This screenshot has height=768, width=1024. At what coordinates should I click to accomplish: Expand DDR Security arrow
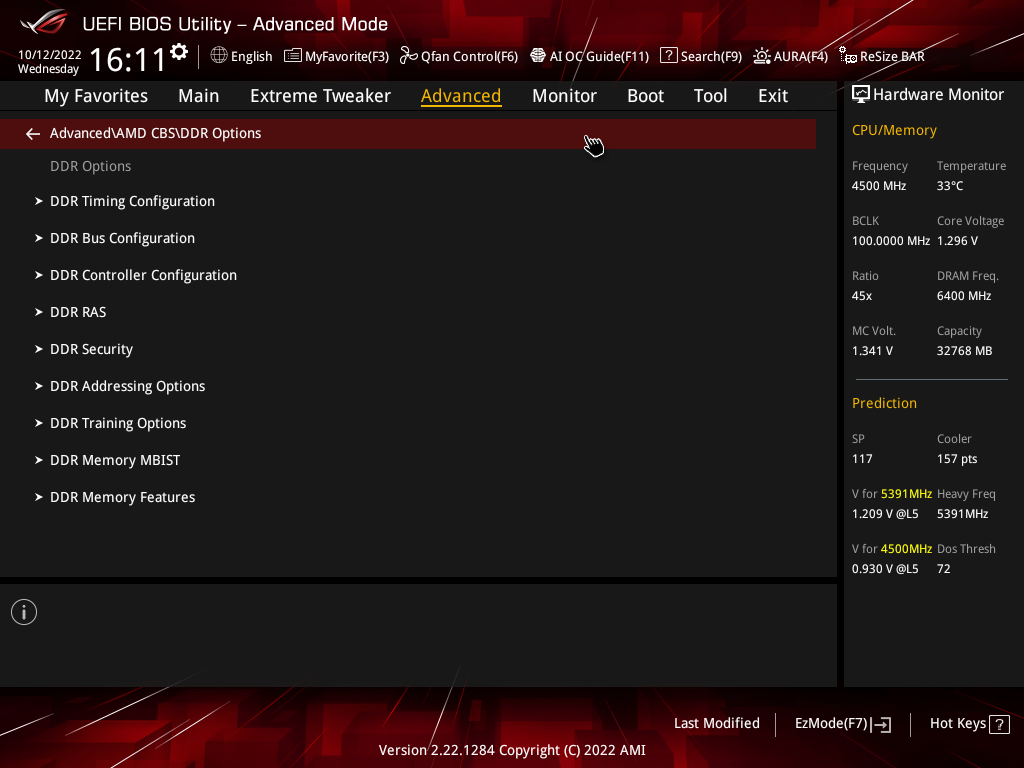point(39,349)
